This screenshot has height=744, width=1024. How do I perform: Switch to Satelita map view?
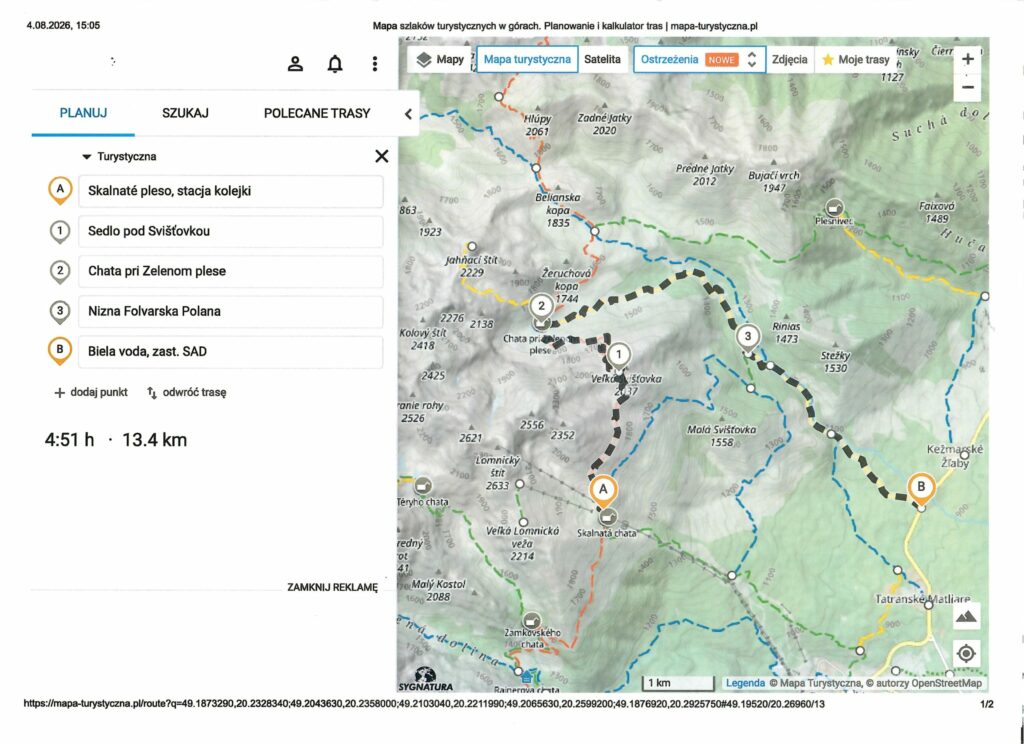(602, 59)
